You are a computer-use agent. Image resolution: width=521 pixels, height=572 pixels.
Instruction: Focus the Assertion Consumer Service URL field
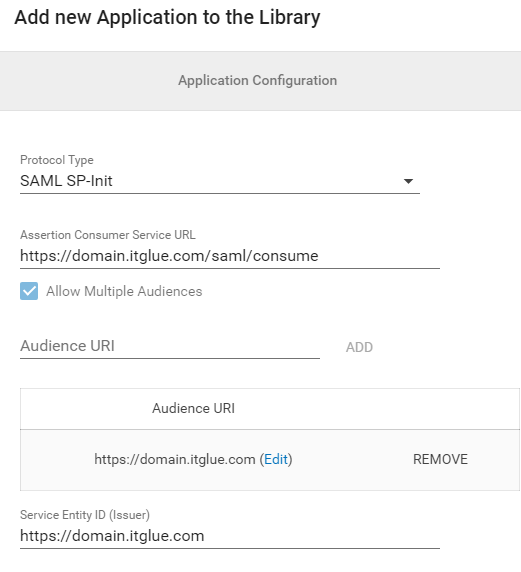point(230,256)
